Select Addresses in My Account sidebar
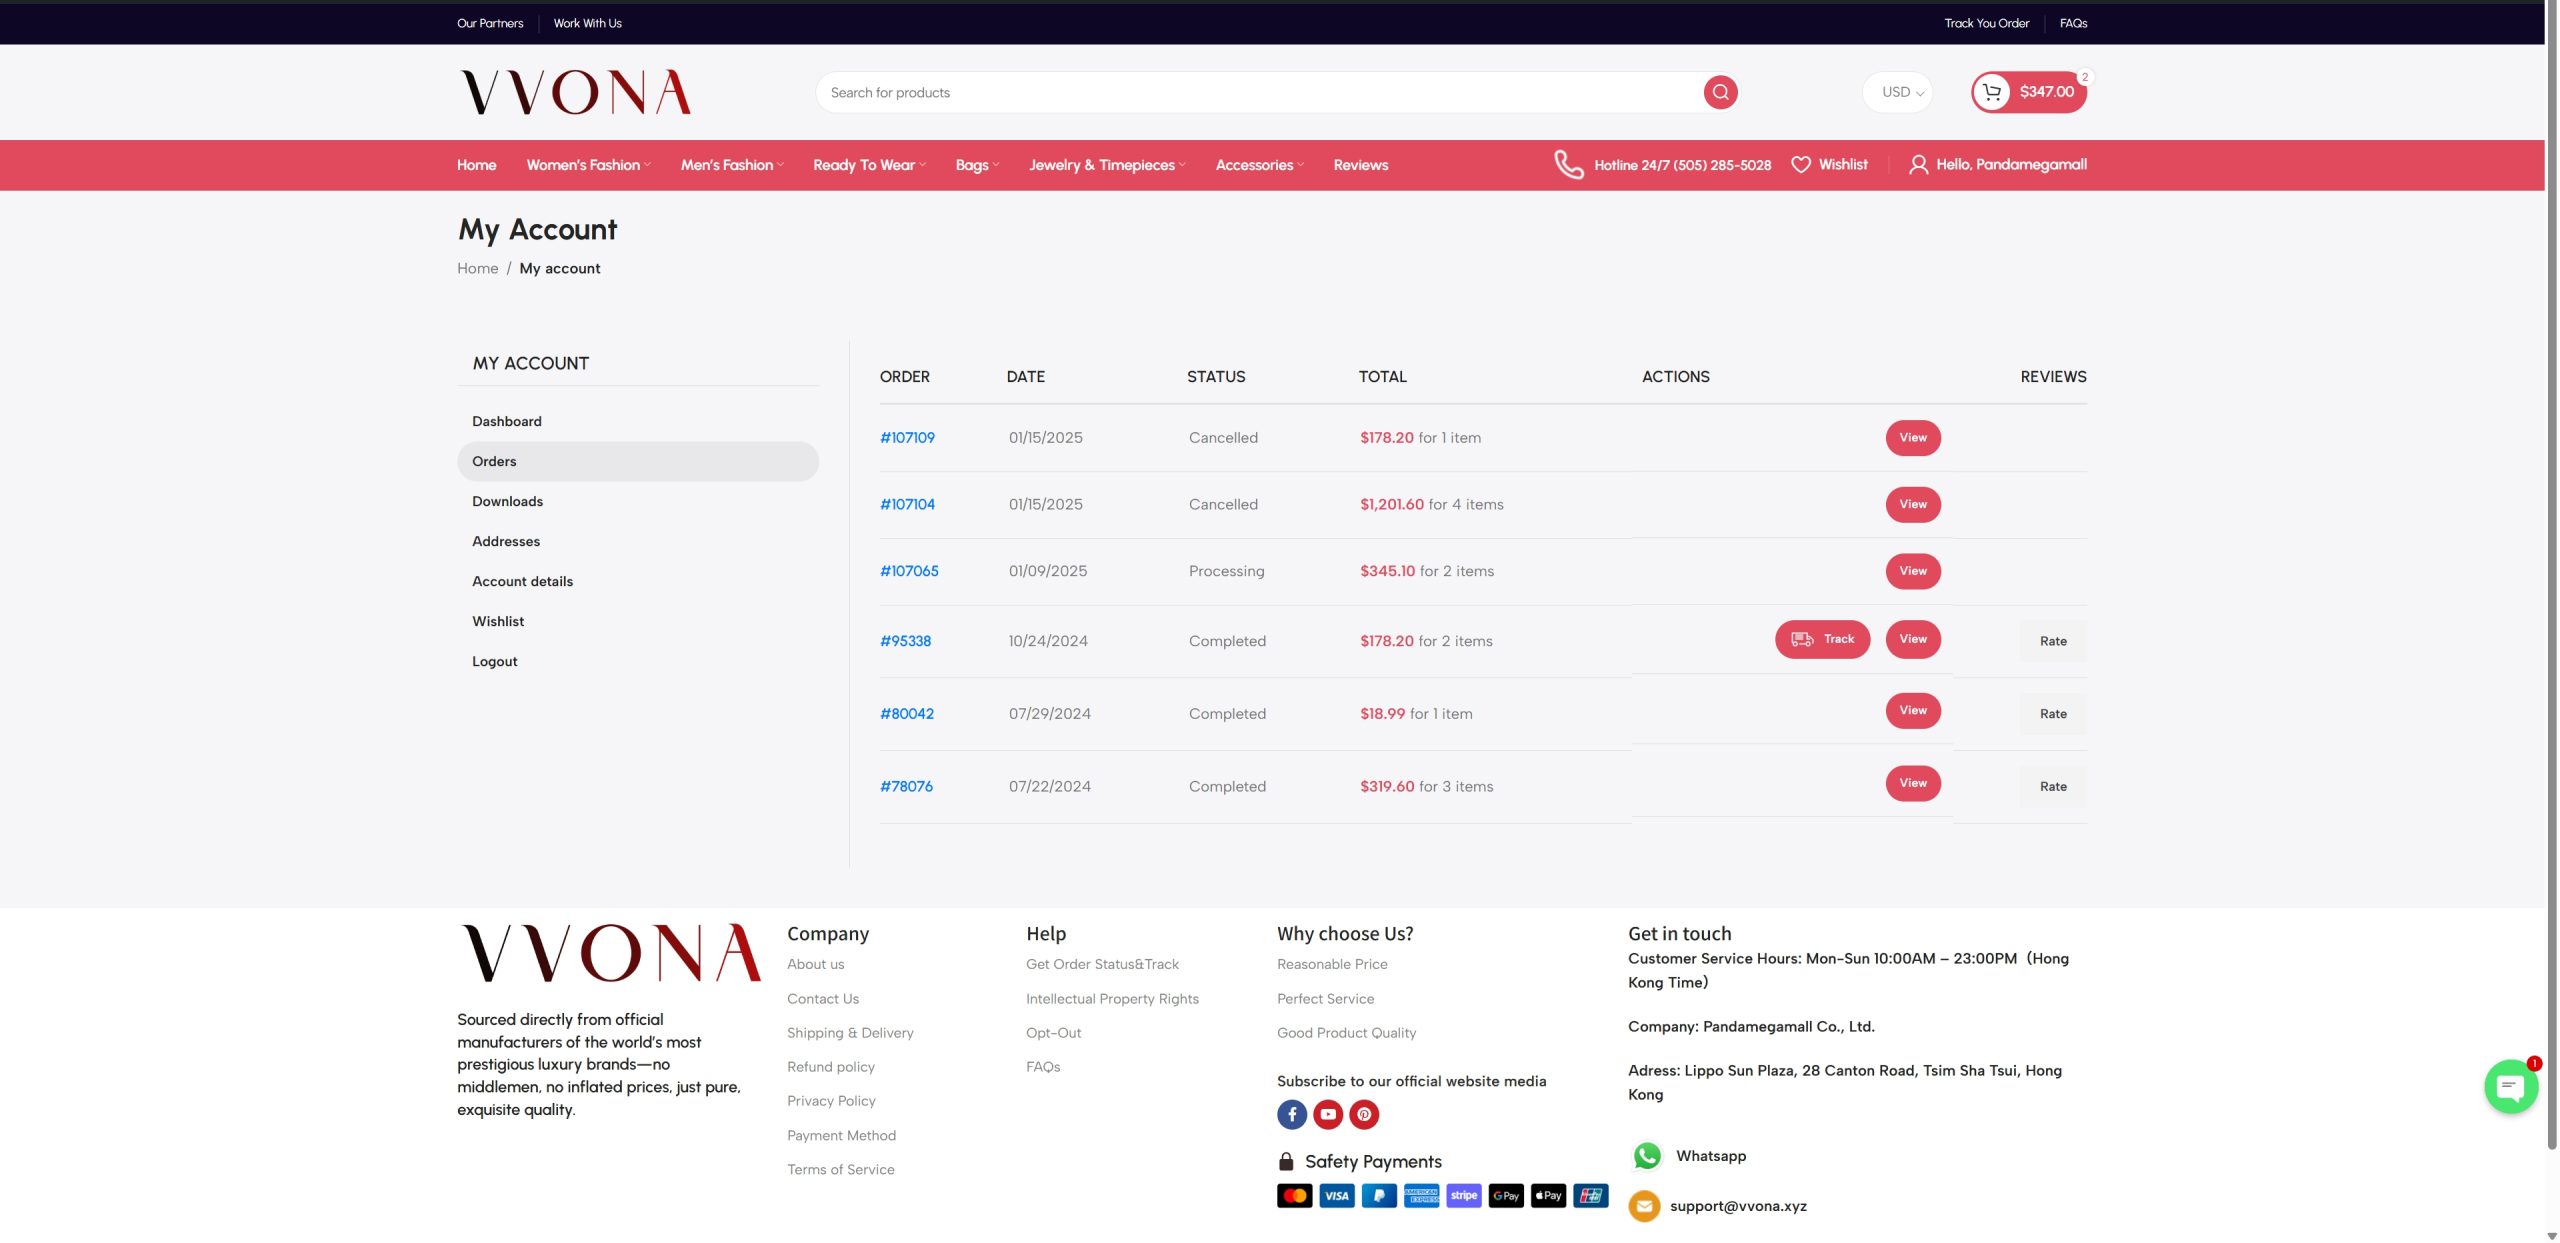Viewport: 2560px width, 1243px height. [x=506, y=541]
